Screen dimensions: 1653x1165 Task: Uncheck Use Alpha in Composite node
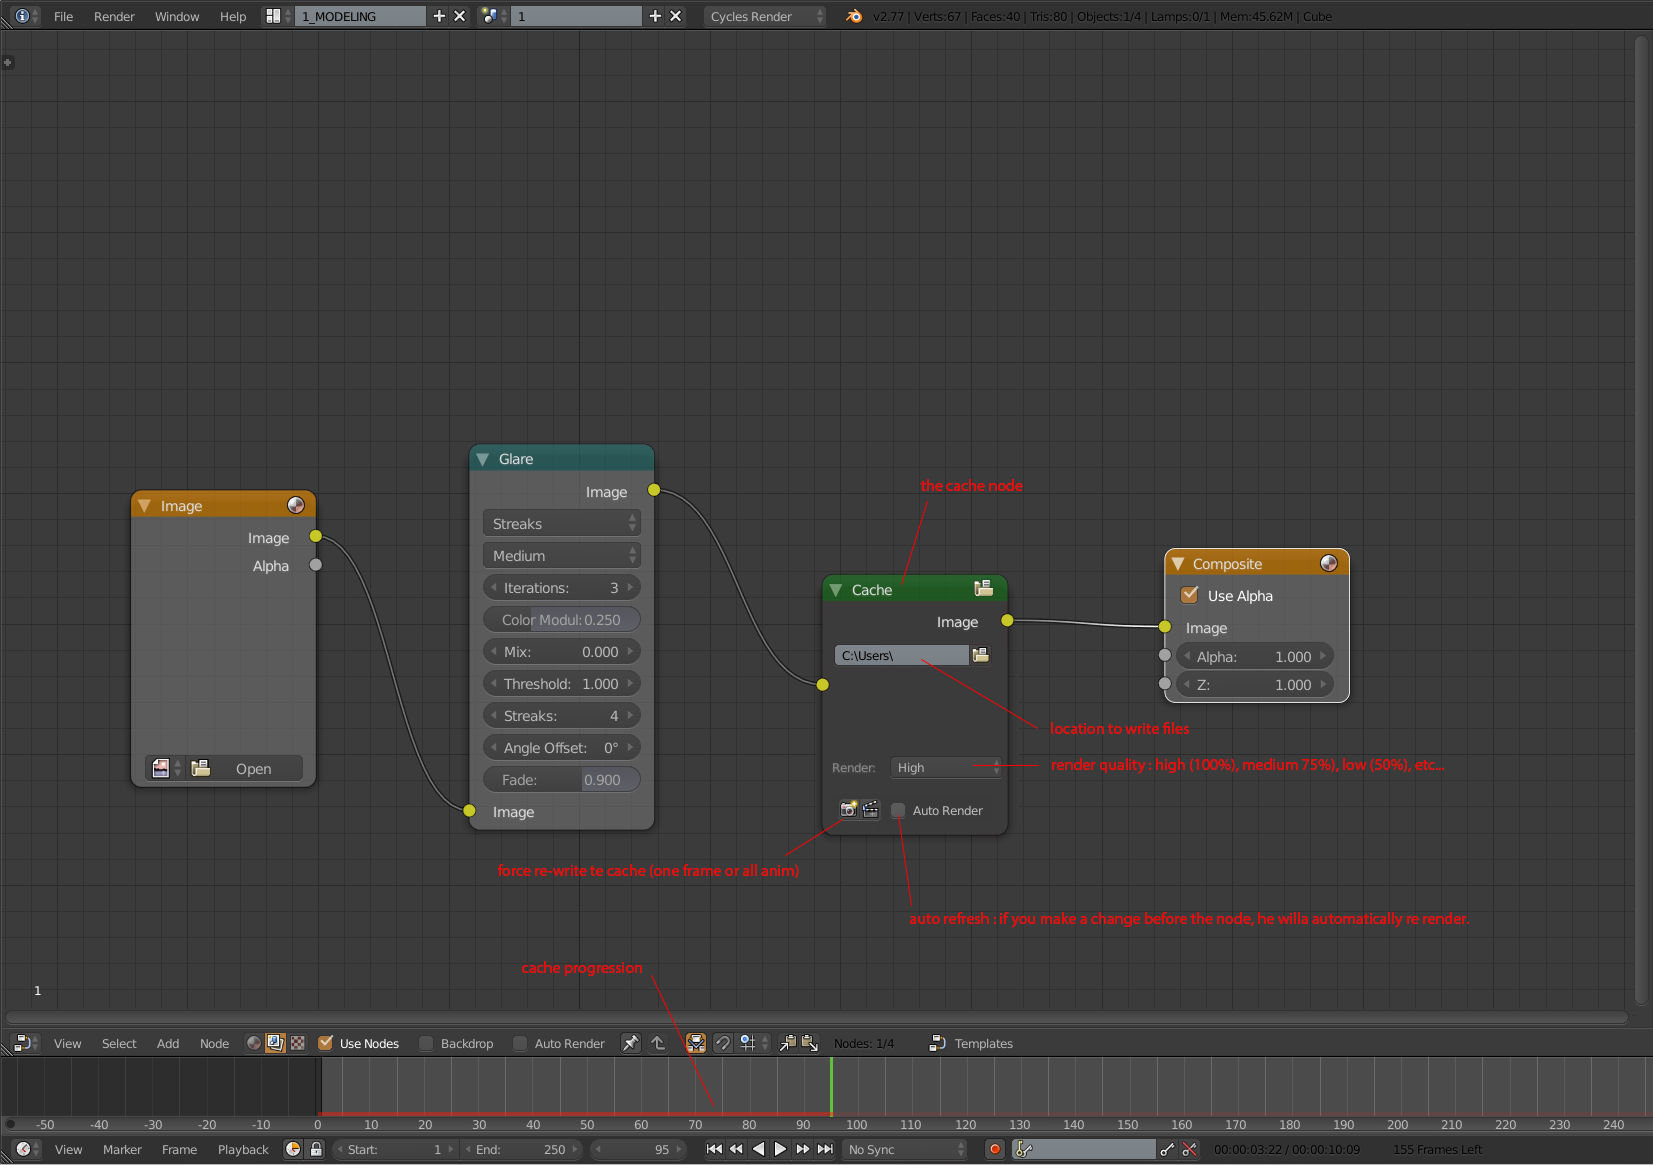click(1190, 595)
